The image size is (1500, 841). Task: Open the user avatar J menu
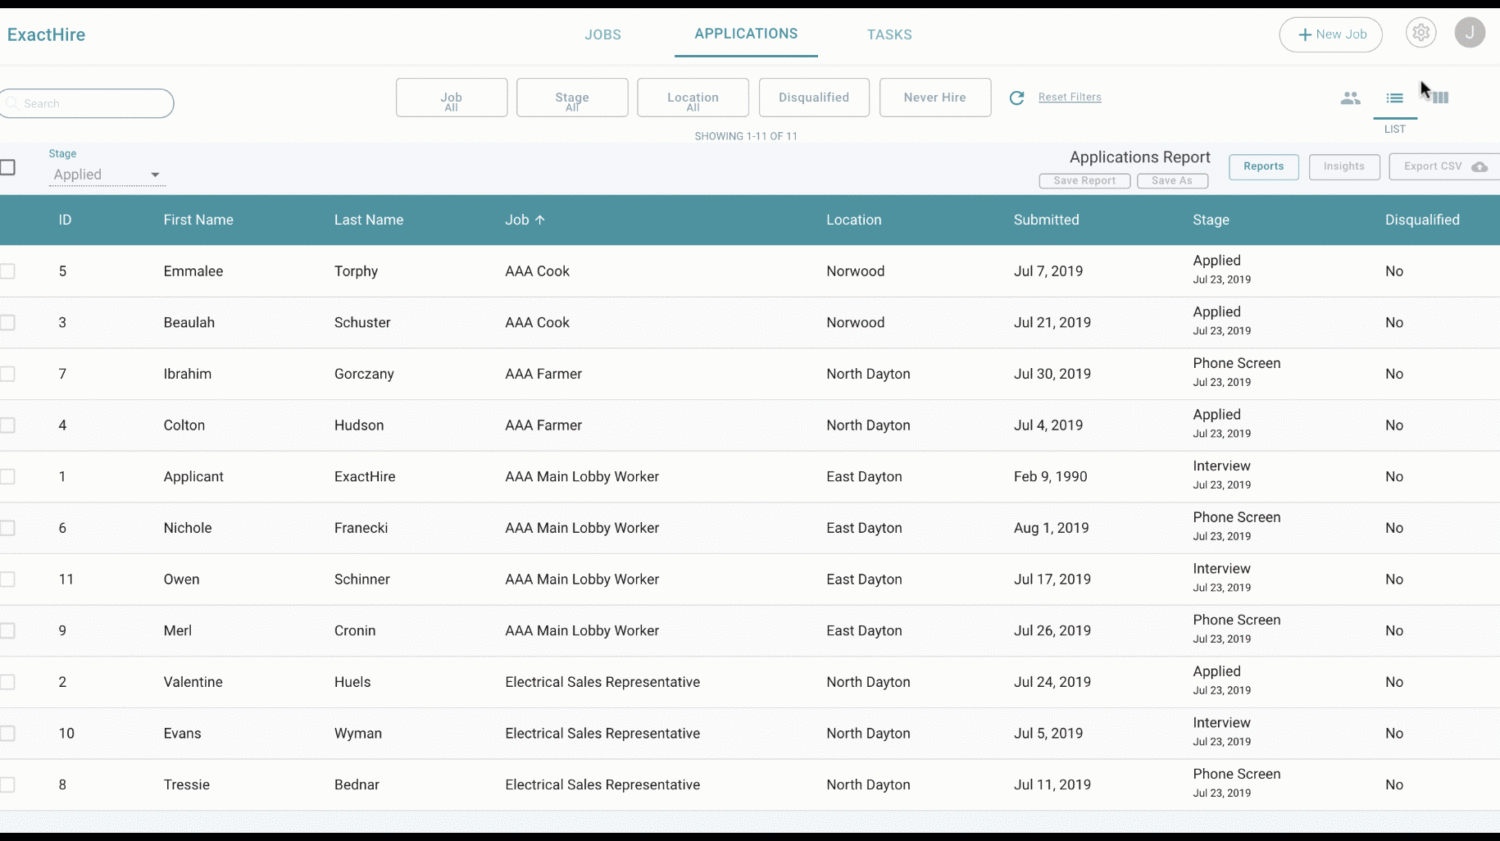1469,33
